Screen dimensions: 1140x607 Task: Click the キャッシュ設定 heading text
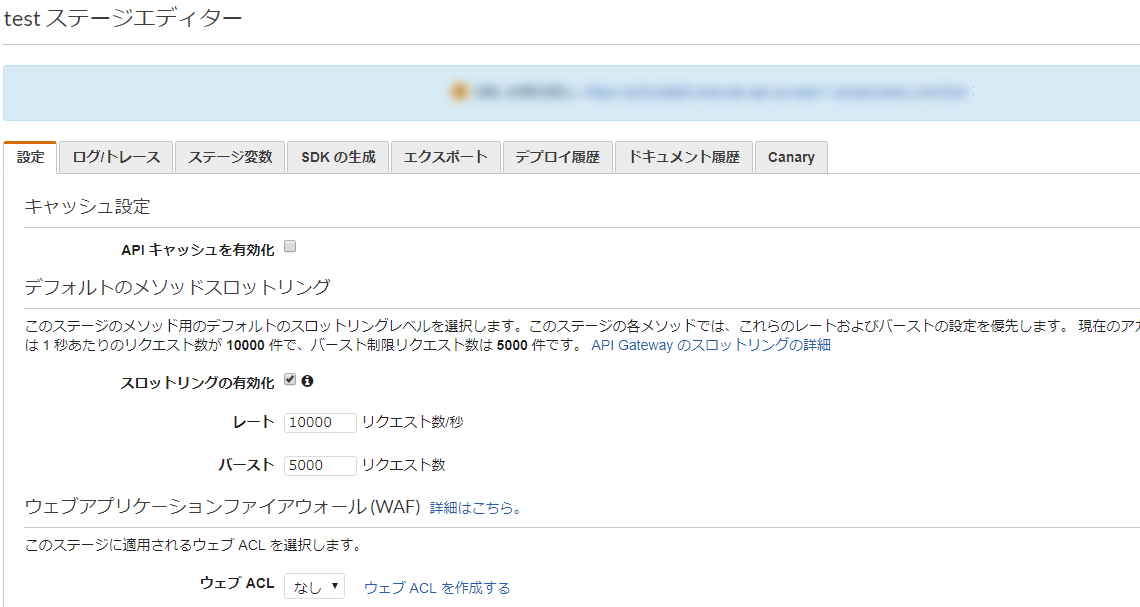(87, 206)
